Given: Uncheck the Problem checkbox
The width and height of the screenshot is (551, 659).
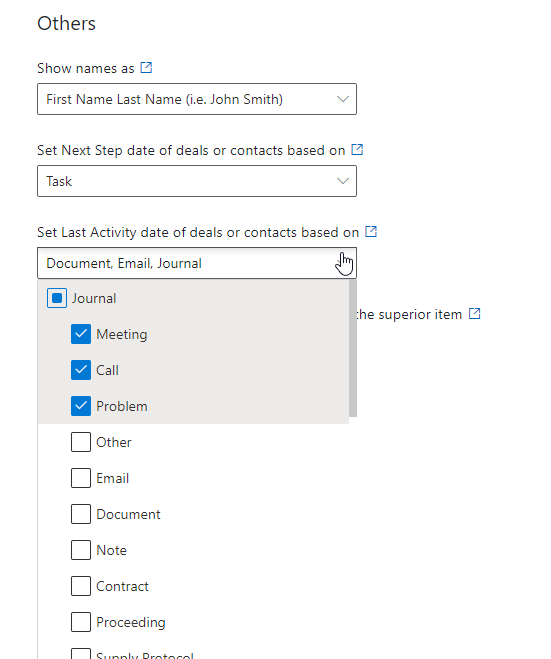Looking at the screenshot, I should 81,406.
